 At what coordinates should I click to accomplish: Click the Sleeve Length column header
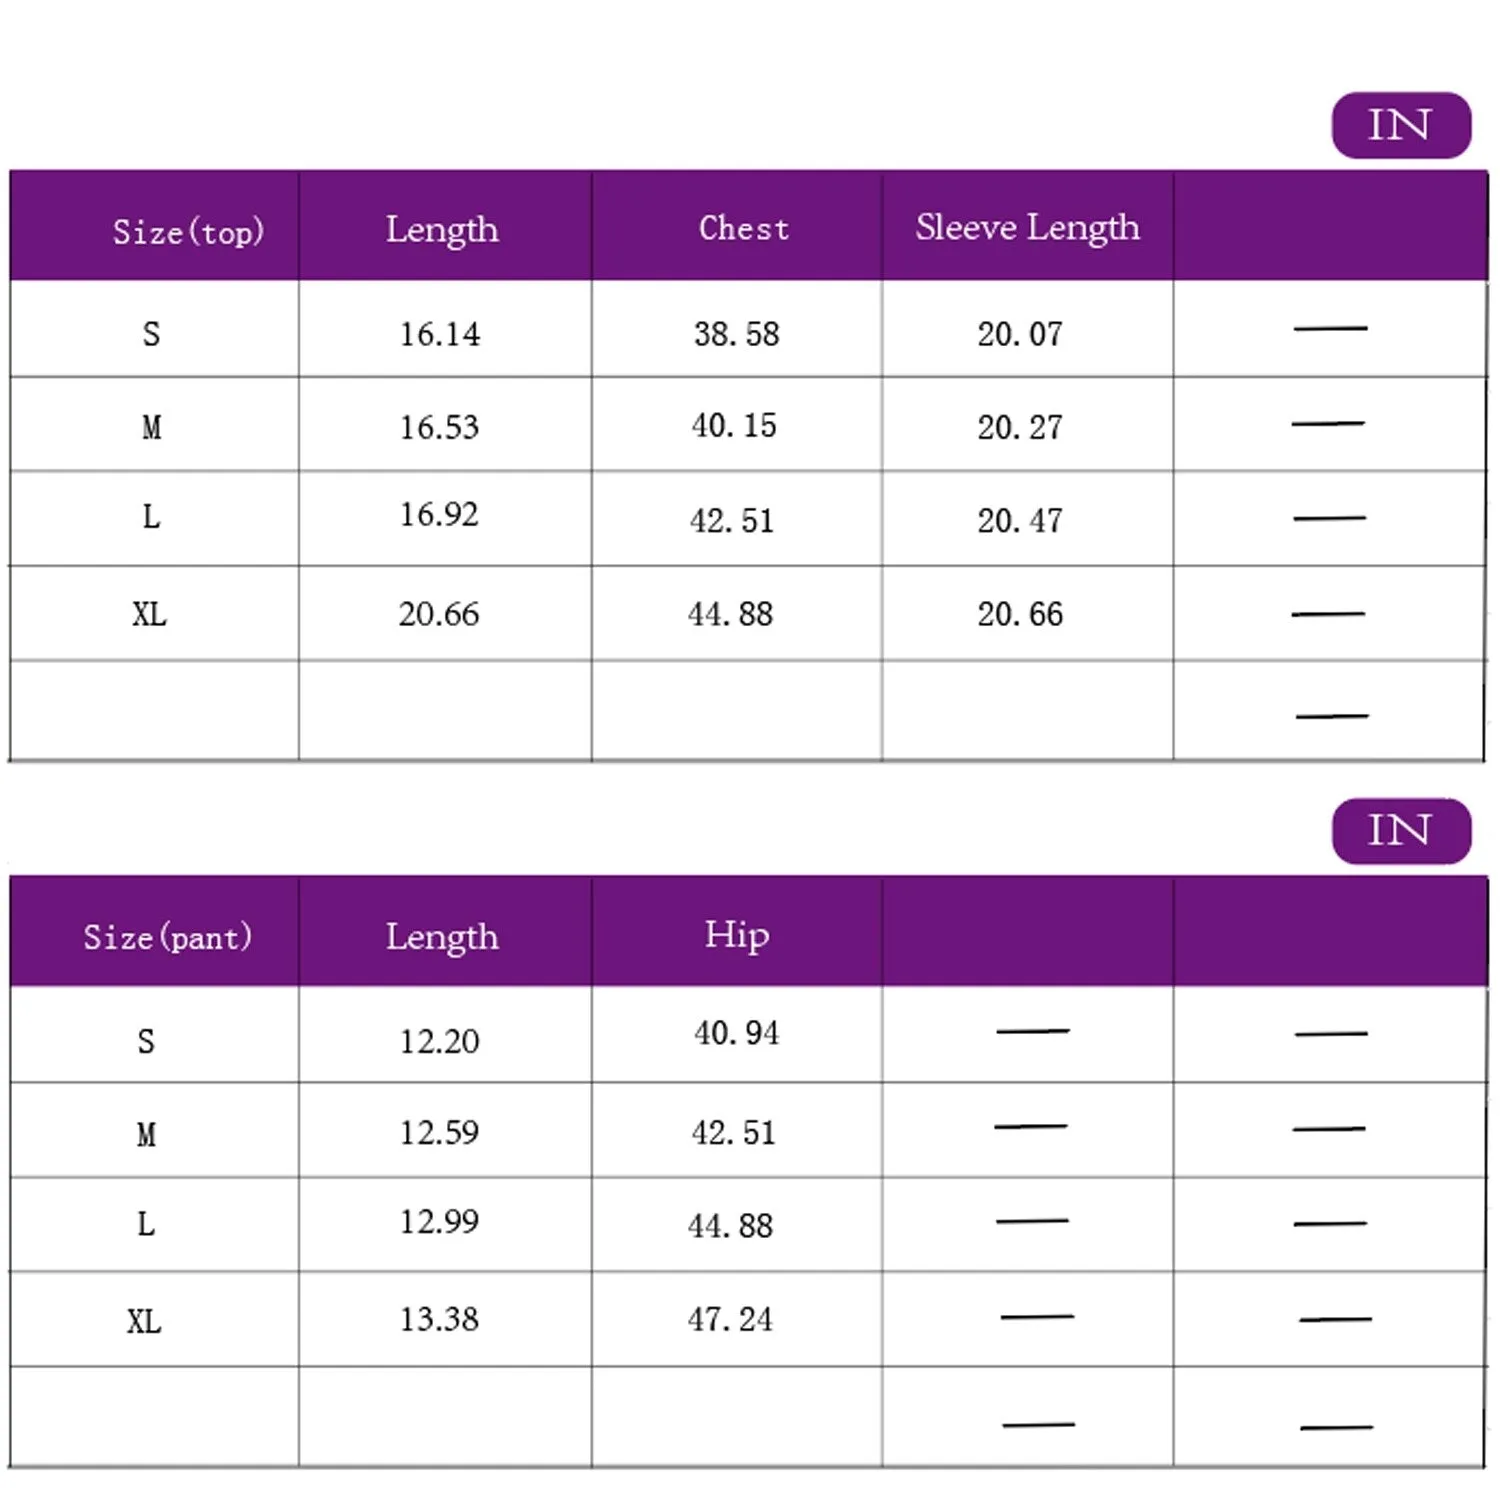point(1027,228)
